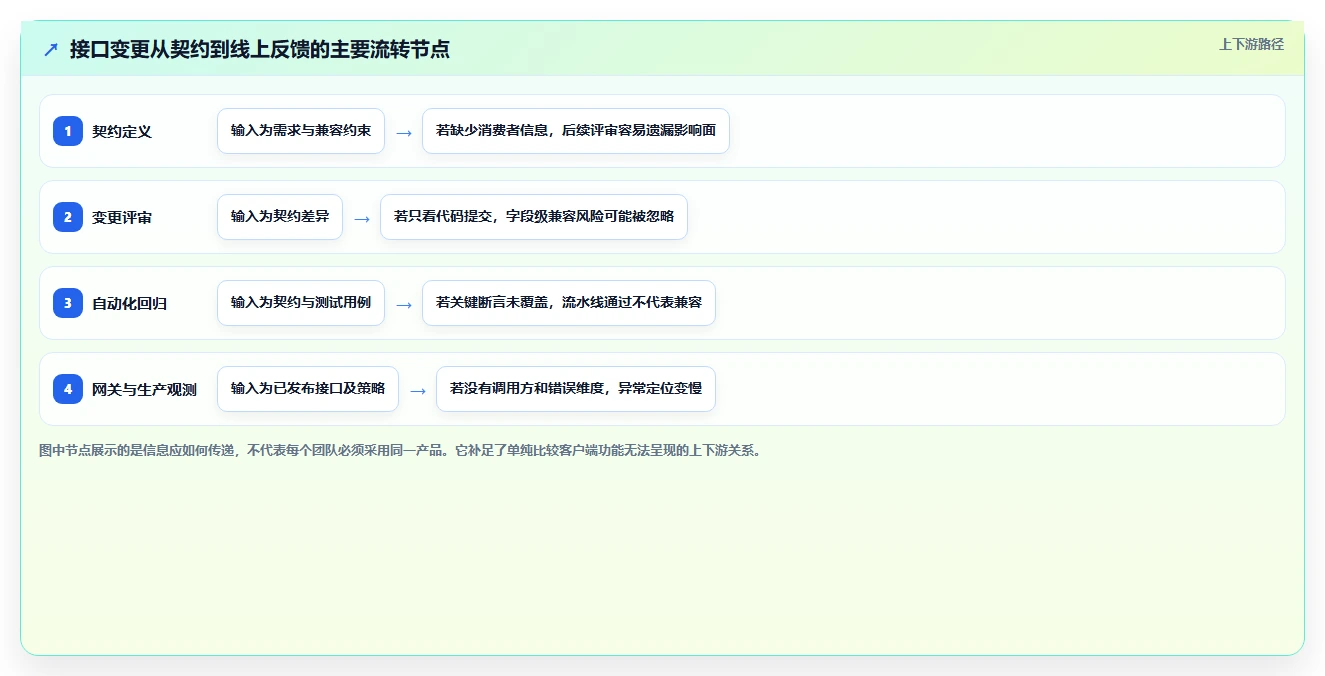Click the footnote beginning 图中节点展示的是信息应如何传递
The width and height of the screenshot is (1325, 676).
(400, 451)
